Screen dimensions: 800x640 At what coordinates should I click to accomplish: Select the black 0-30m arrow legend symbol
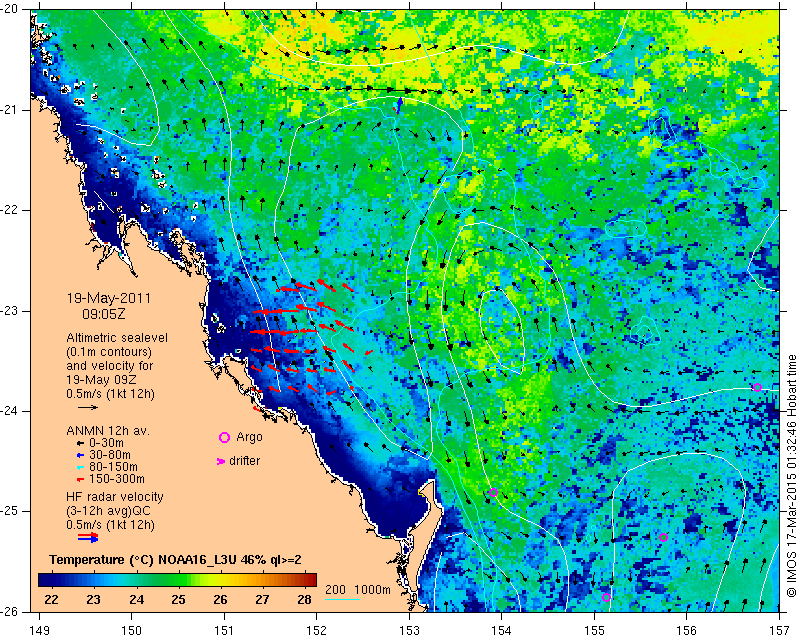[80, 443]
